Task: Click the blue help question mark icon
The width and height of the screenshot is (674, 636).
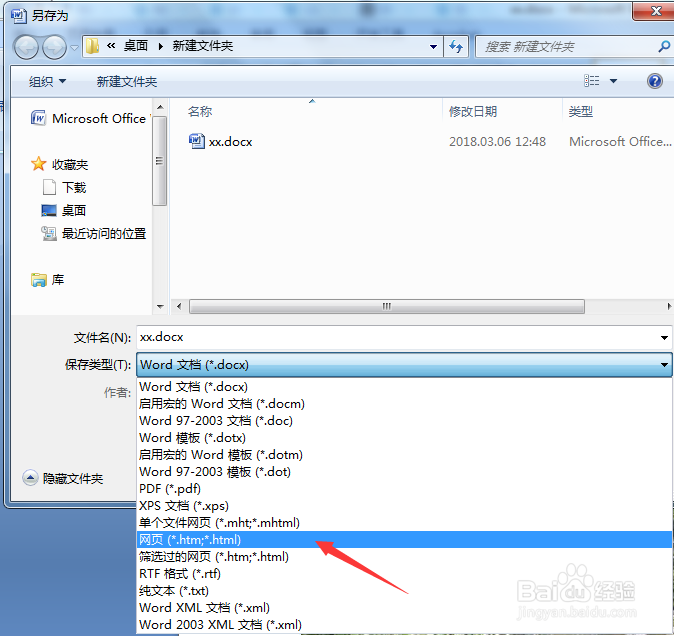Action: 655,81
